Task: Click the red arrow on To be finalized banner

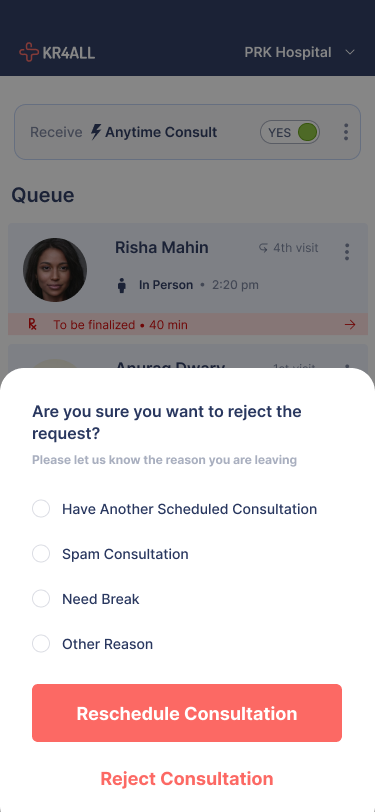Action: [350, 325]
